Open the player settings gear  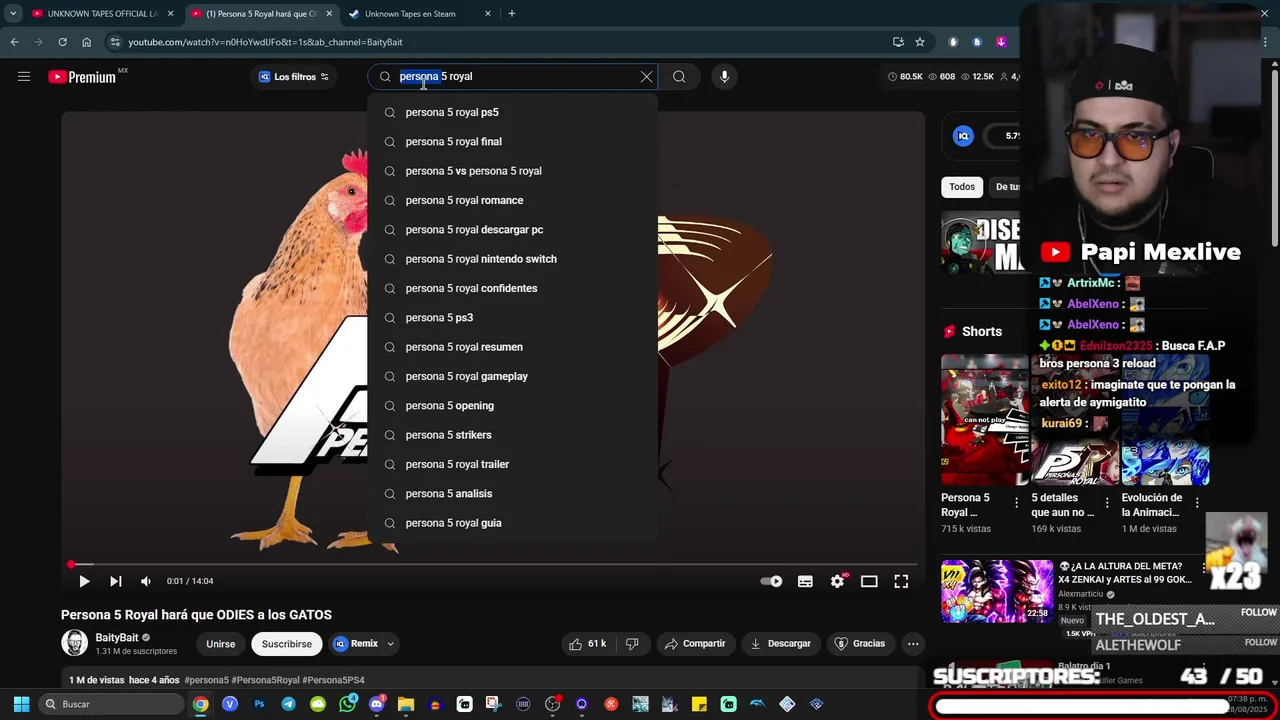tap(838, 581)
